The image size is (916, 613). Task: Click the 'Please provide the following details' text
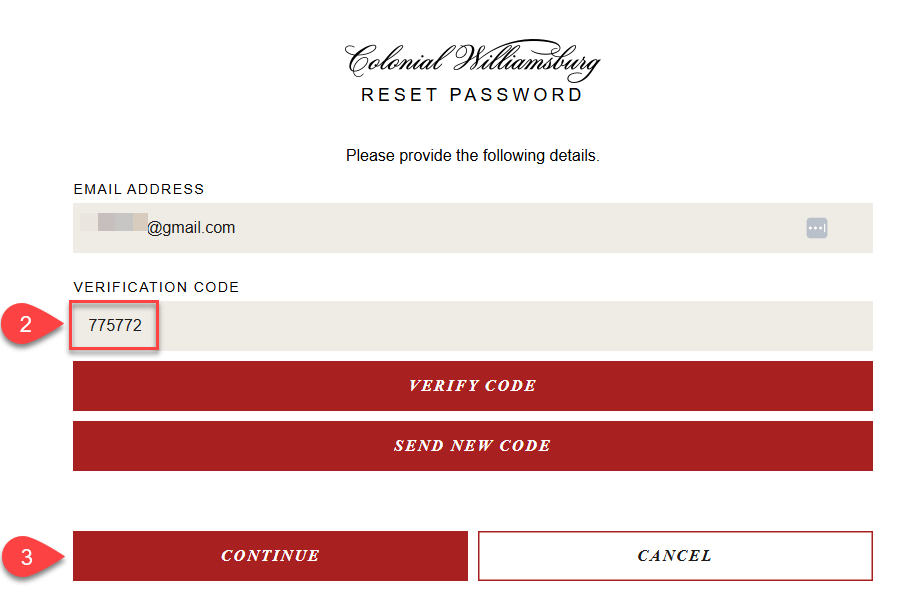(473, 155)
